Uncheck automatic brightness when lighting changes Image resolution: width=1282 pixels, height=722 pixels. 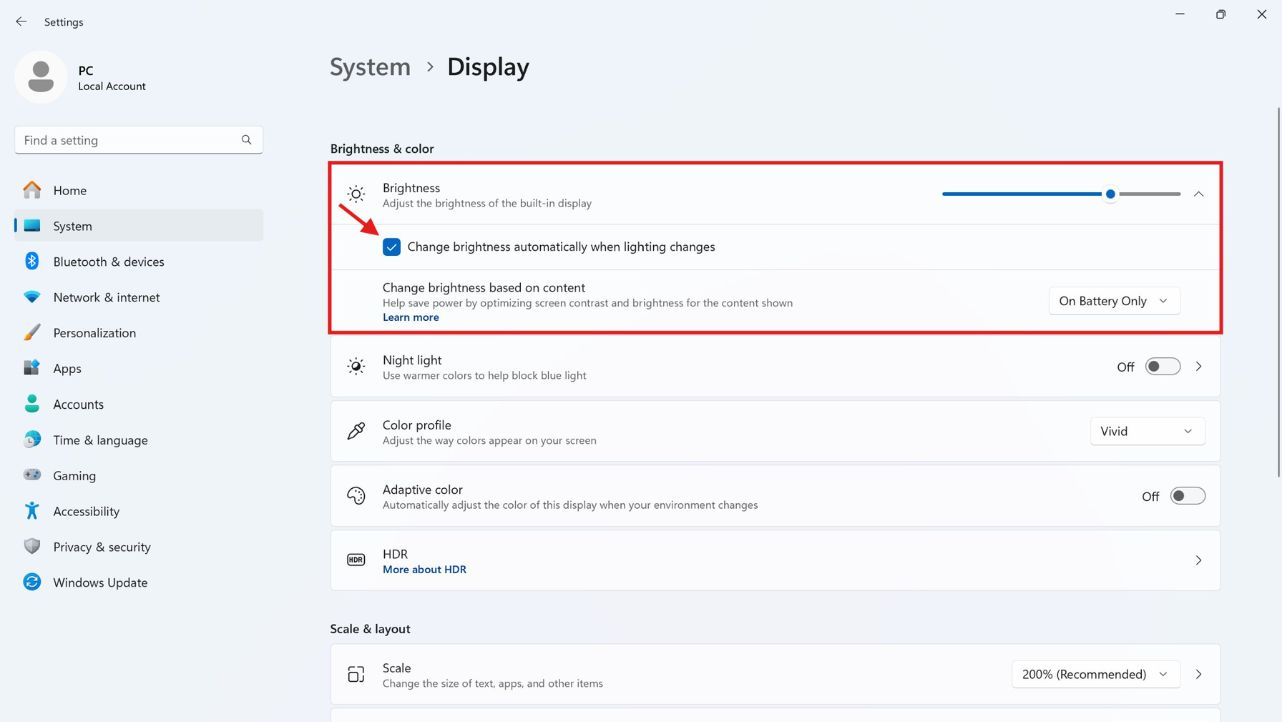pos(392,247)
